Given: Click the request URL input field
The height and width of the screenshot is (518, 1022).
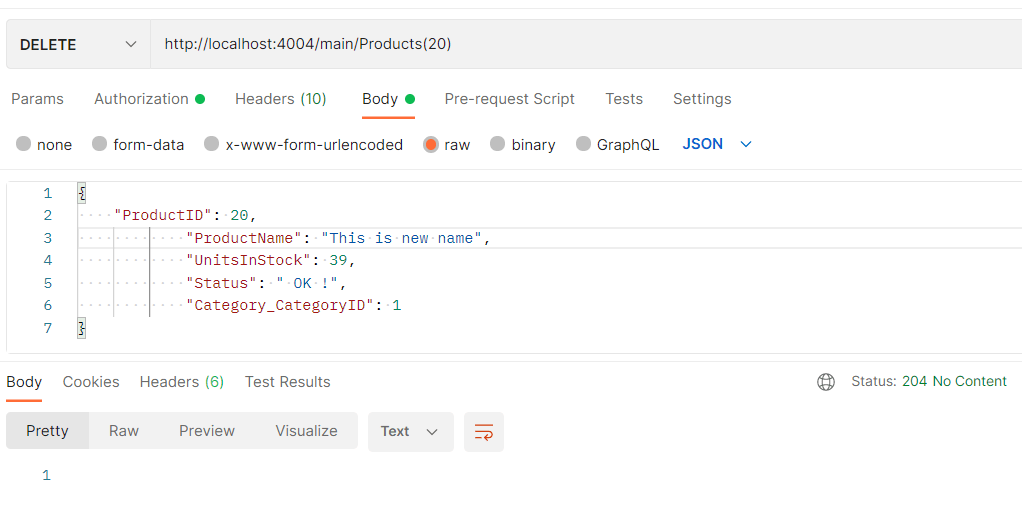Looking at the screenshot, I should (x=580, y=44).
